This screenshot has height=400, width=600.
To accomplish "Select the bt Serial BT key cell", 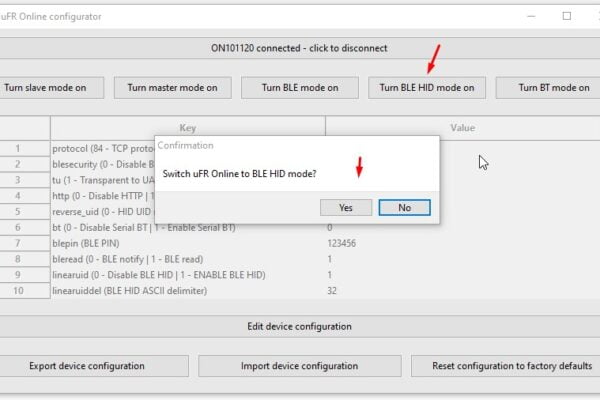I will pos(188,228).
